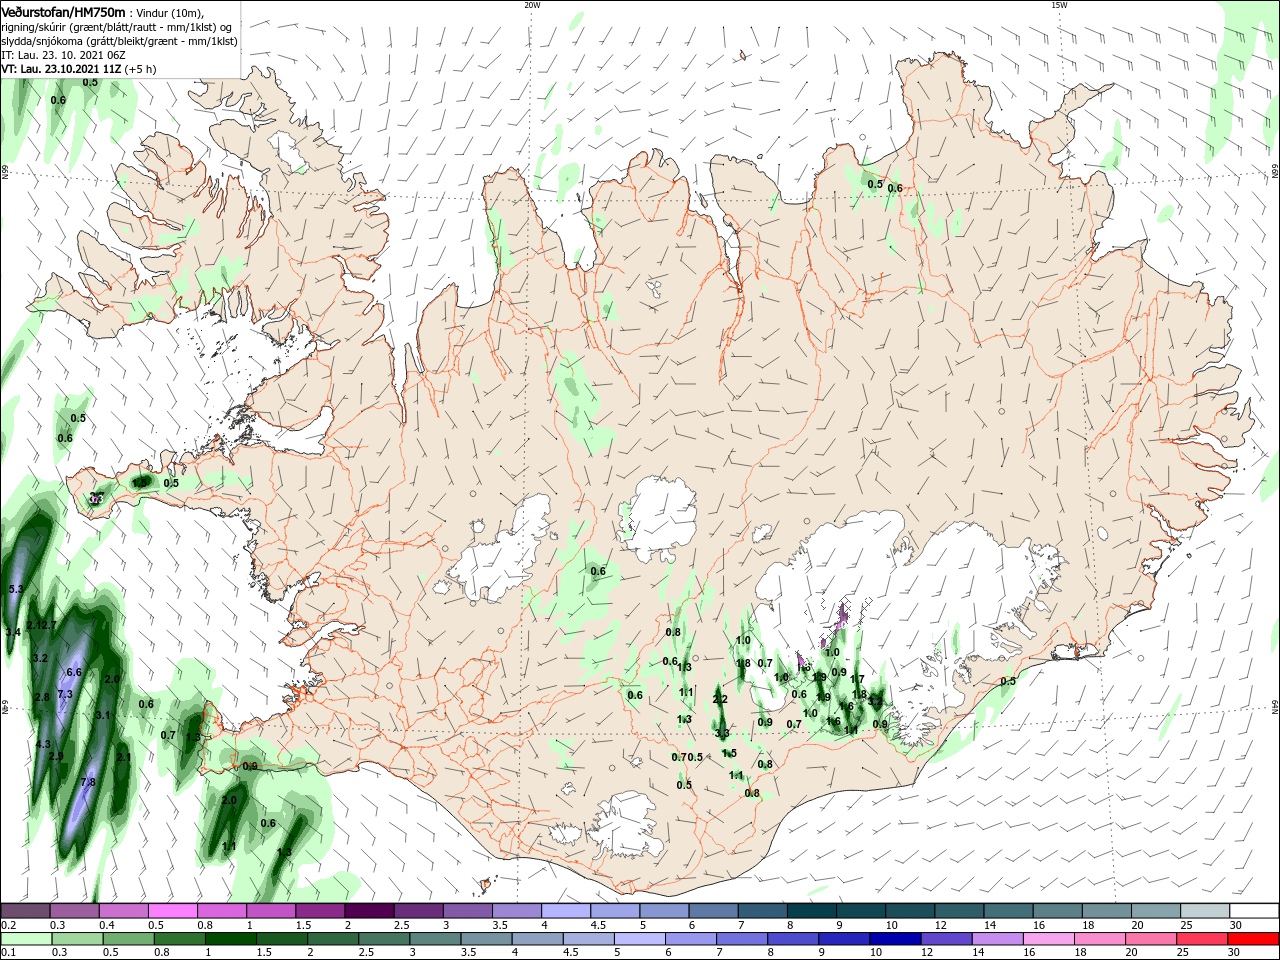Screen dimensions: 1280x960
Task: Click the top-row swatch between 0.2 and 0.3
Action: pos(25,910)
